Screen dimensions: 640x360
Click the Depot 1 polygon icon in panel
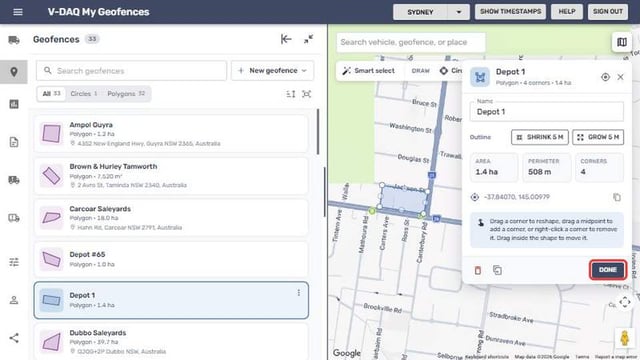coord(480,77)
